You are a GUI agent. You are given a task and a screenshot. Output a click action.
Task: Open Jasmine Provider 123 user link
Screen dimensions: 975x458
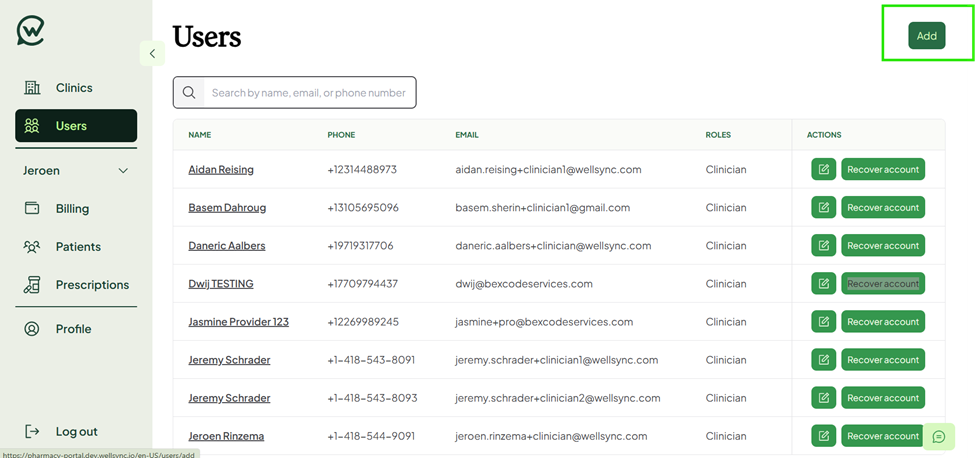pos(238,322)
